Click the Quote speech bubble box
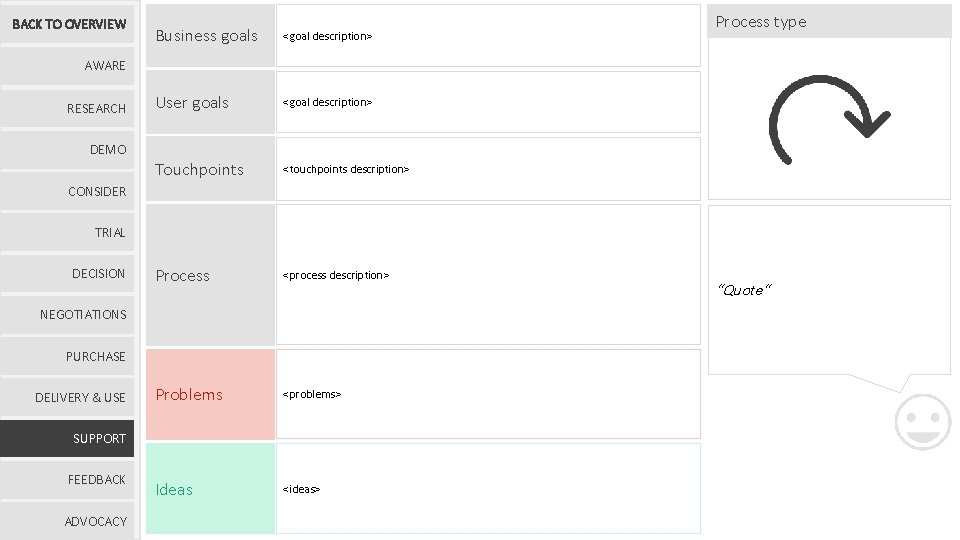Viewport: 960px width, 540px height. coord(828,290)
